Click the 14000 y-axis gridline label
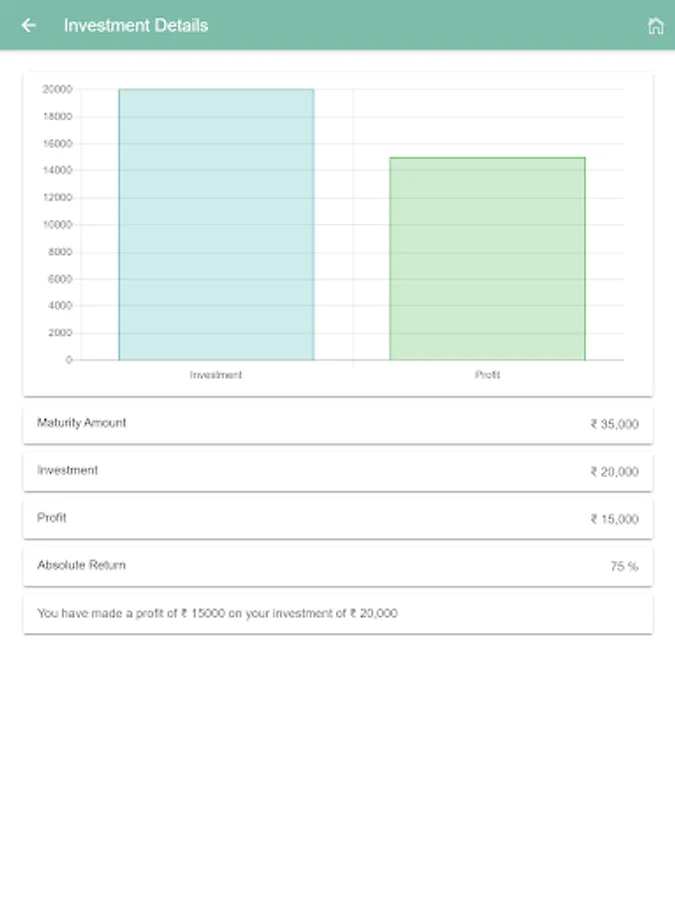 tap(57, 170)
